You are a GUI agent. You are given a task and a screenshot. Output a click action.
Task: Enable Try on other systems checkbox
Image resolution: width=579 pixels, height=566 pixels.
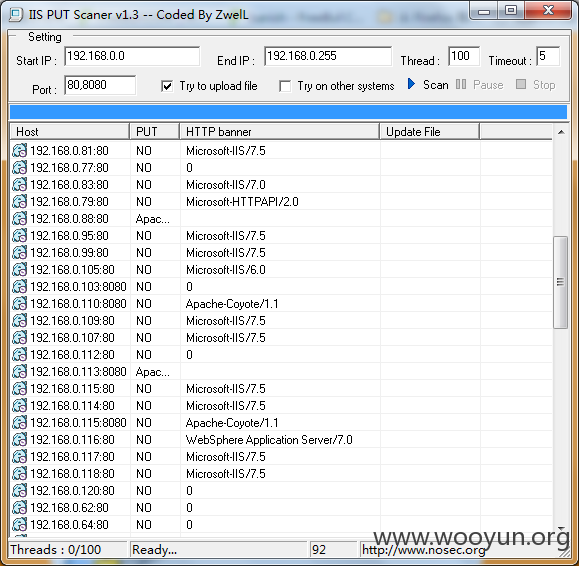pyautogui.click(x=285, y=86)
